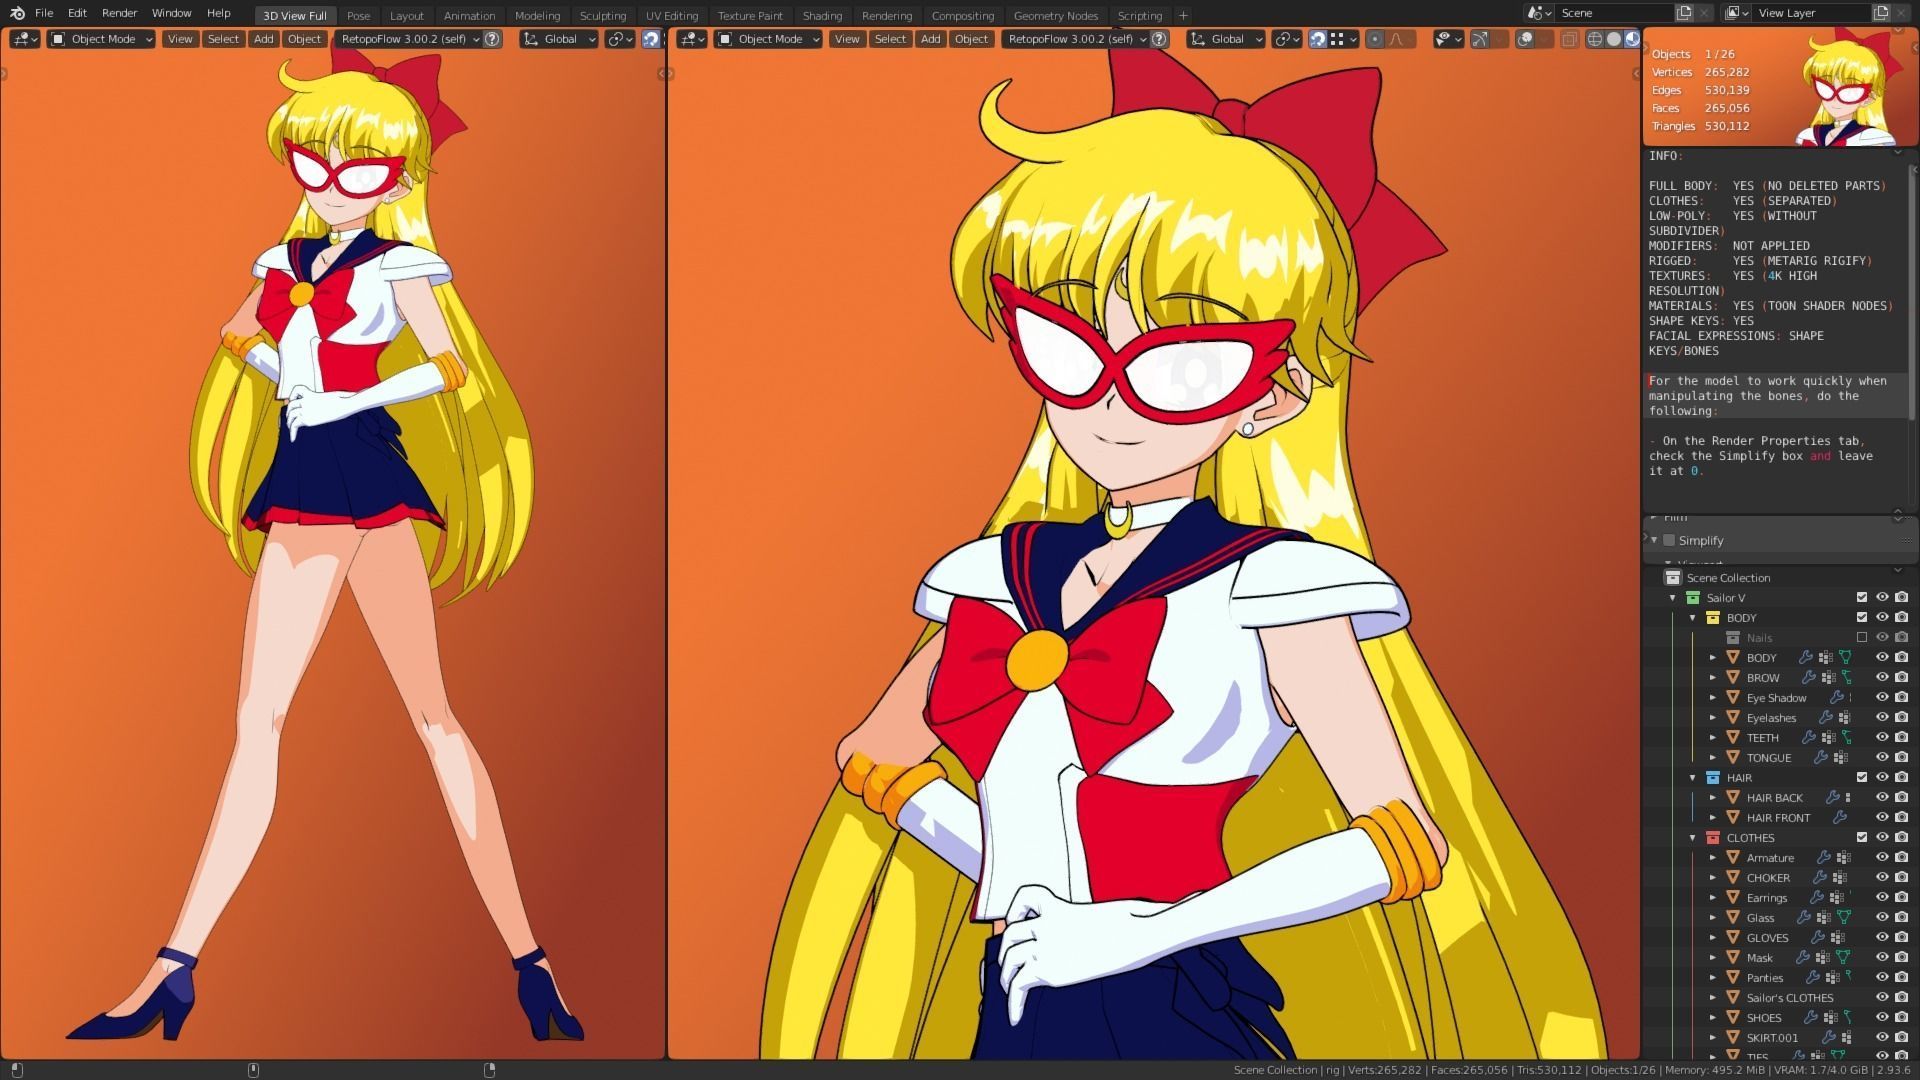Collapse the Simplify panel
Screen dimensions: 1920x1080
coord(1654,540)
